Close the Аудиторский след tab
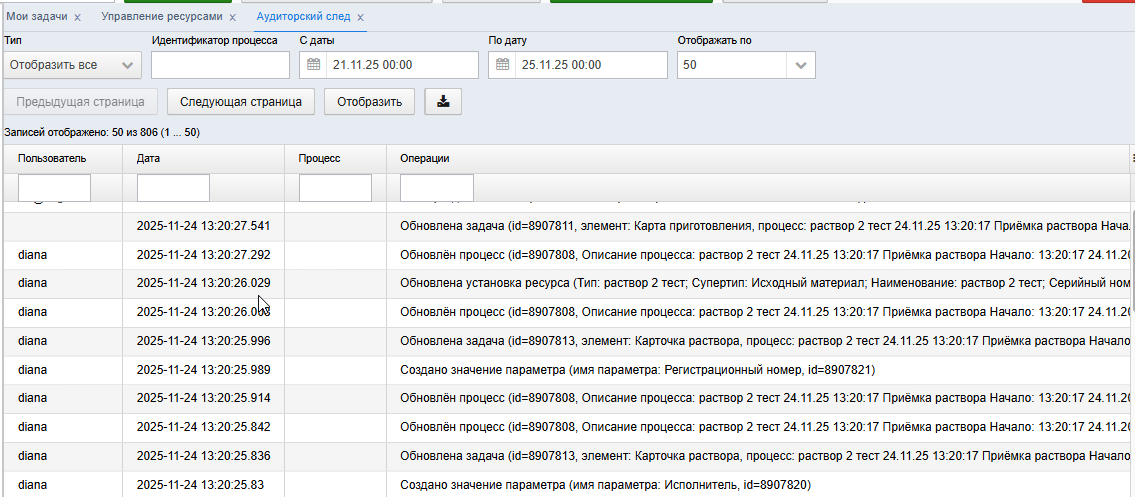The image size is (1135, 497). tap(360, 17)
